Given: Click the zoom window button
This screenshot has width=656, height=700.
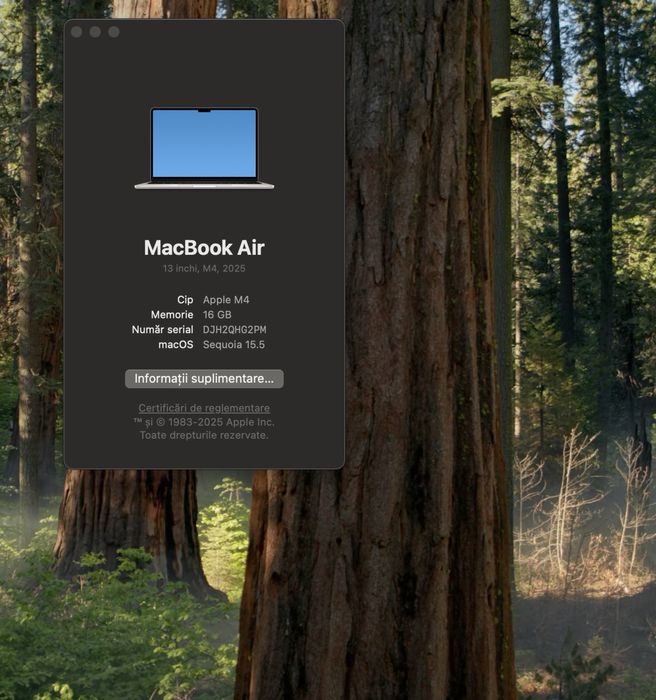Looking at the screenshot, I should coord(114,32).
